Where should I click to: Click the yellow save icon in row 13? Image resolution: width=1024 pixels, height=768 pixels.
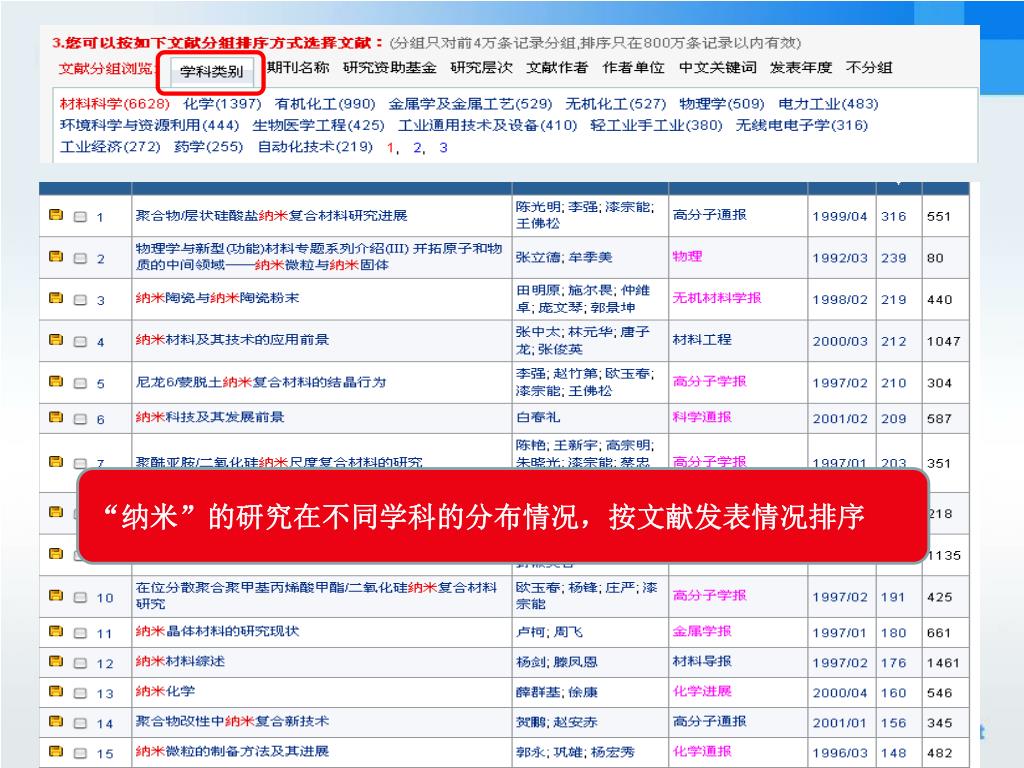56,691
